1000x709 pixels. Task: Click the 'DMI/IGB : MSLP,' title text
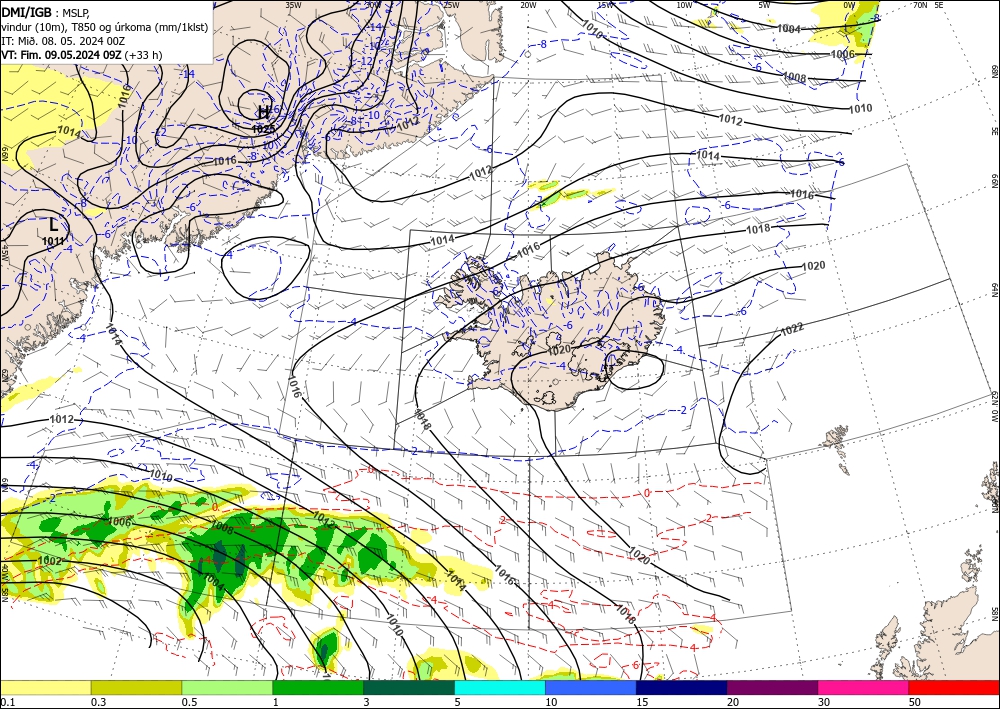click(x=46, y=12)
